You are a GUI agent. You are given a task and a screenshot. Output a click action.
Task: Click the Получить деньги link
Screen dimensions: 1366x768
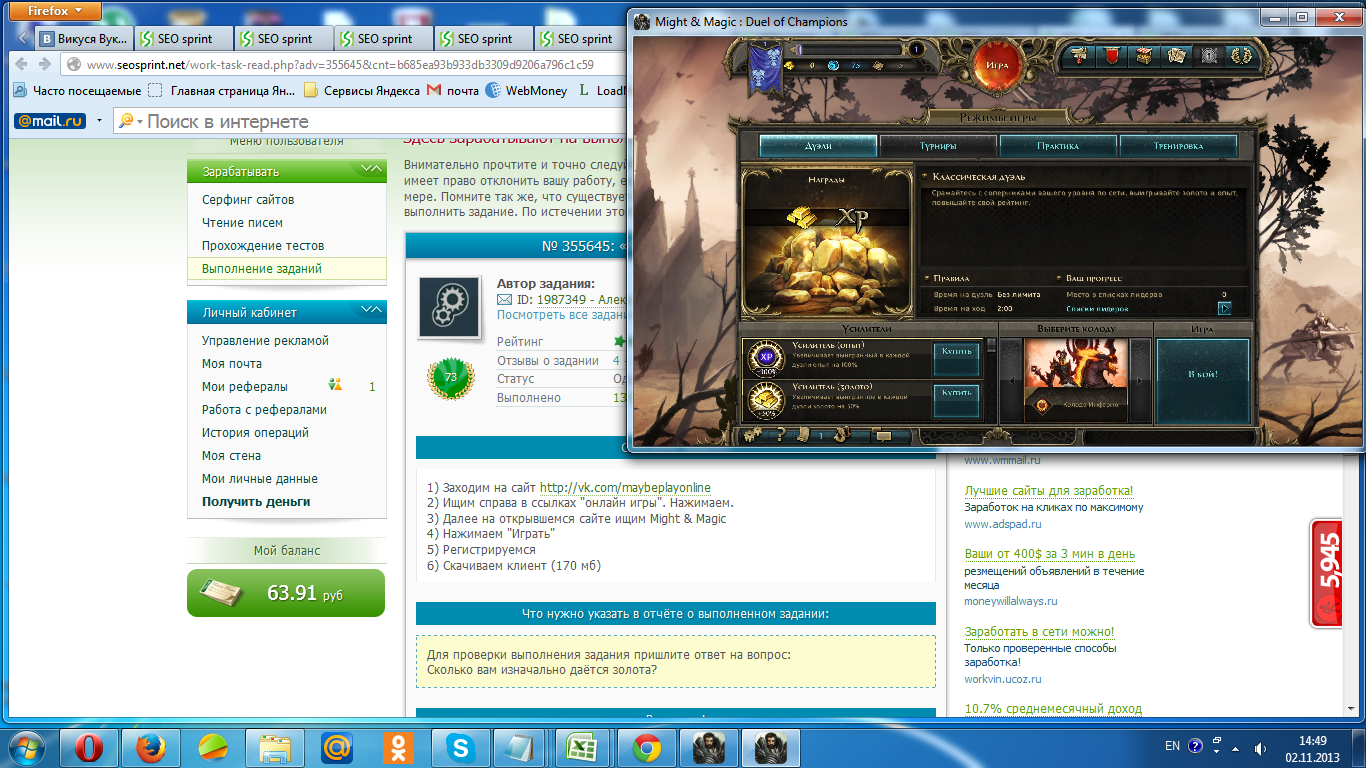256,502
